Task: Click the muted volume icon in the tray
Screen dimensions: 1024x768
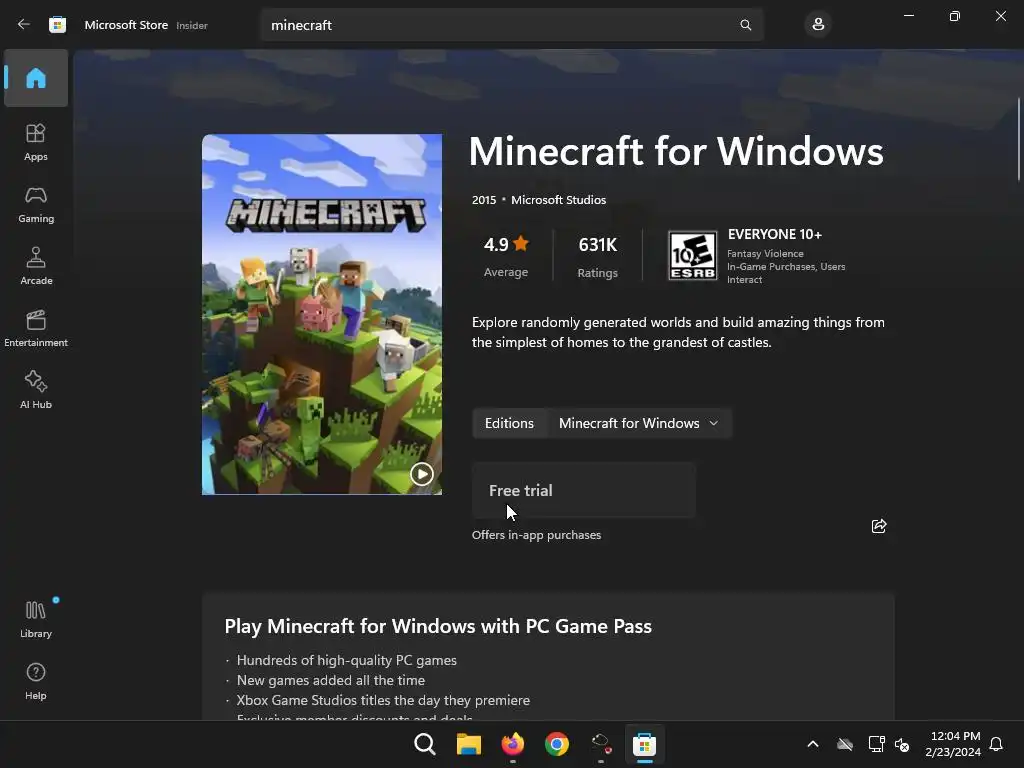Action: (902, 744)
